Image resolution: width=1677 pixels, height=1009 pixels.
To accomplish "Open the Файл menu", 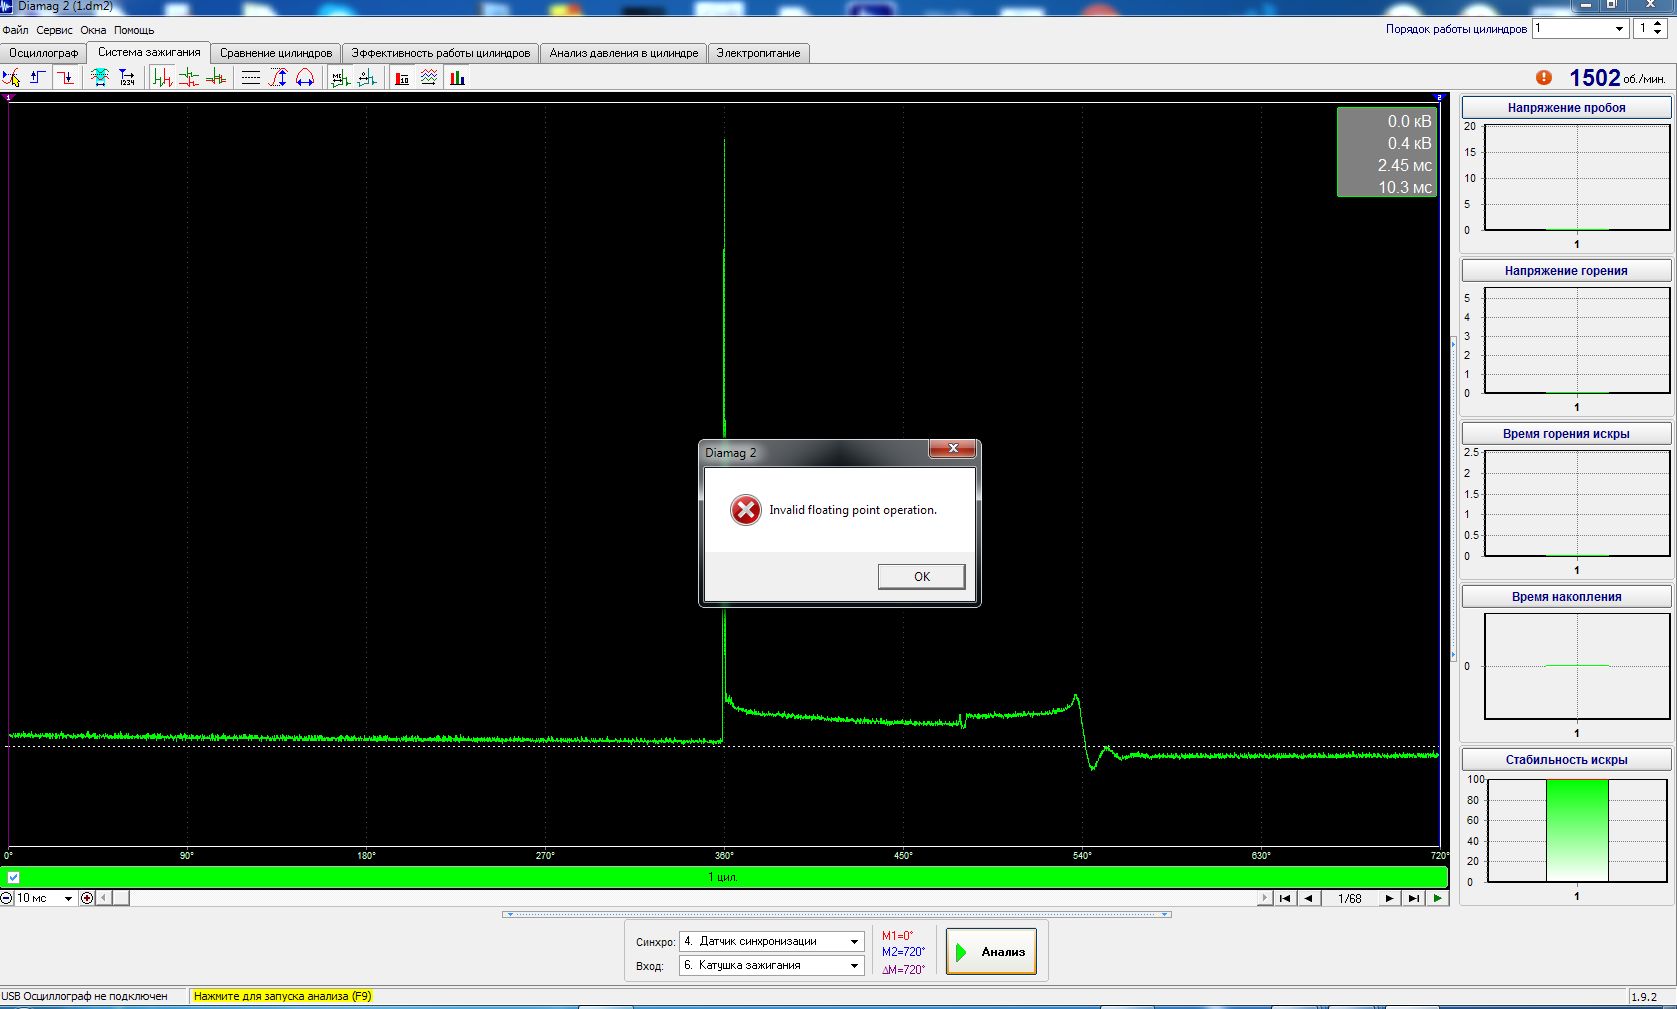I will click(x=15, y=30).
